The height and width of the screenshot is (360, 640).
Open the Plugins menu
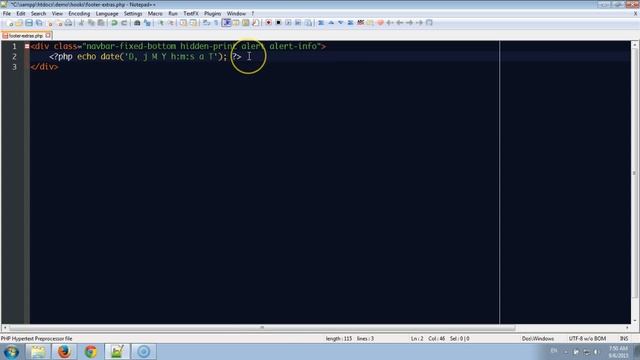tap(213, 13)
